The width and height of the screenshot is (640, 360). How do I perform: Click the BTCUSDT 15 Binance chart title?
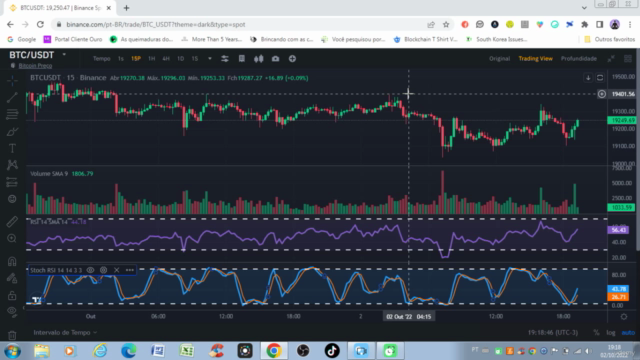[x=68, y=78]
